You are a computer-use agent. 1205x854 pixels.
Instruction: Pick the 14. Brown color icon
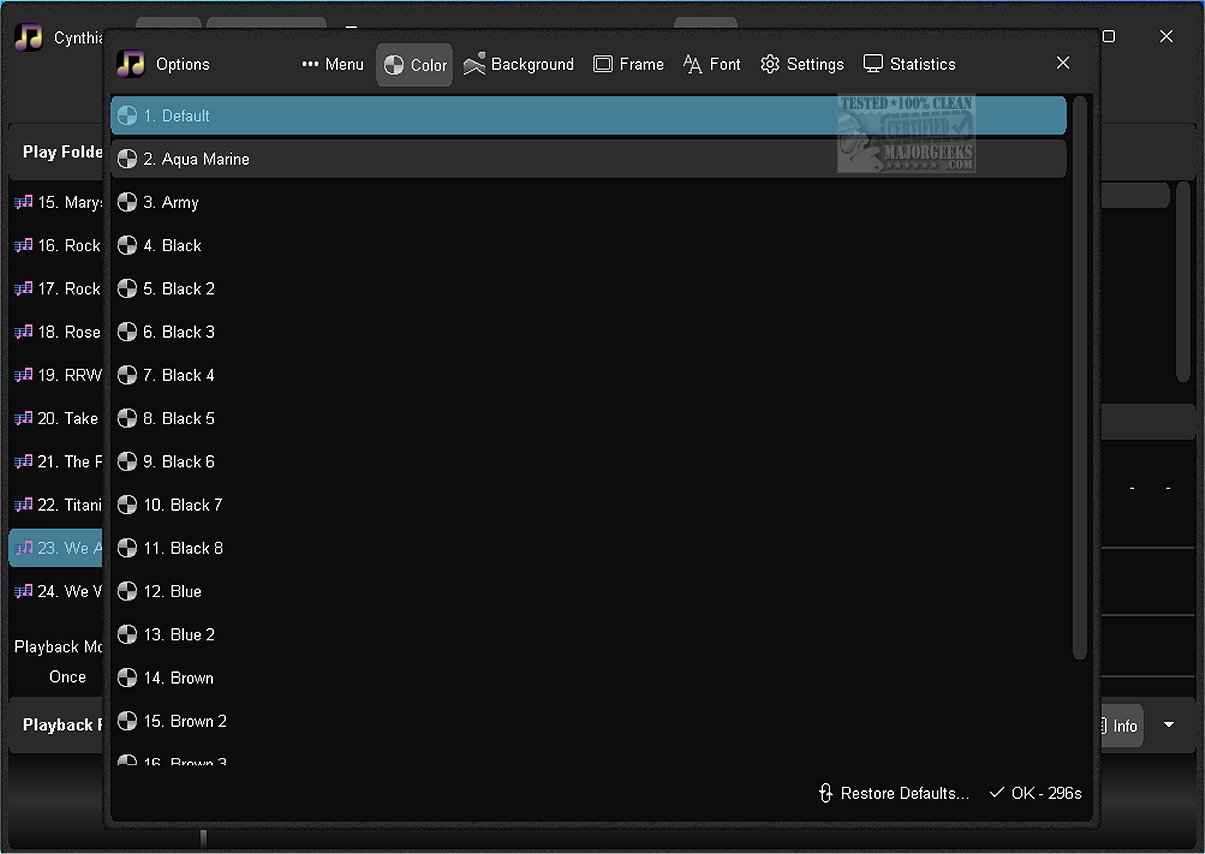tap(127, 678)
